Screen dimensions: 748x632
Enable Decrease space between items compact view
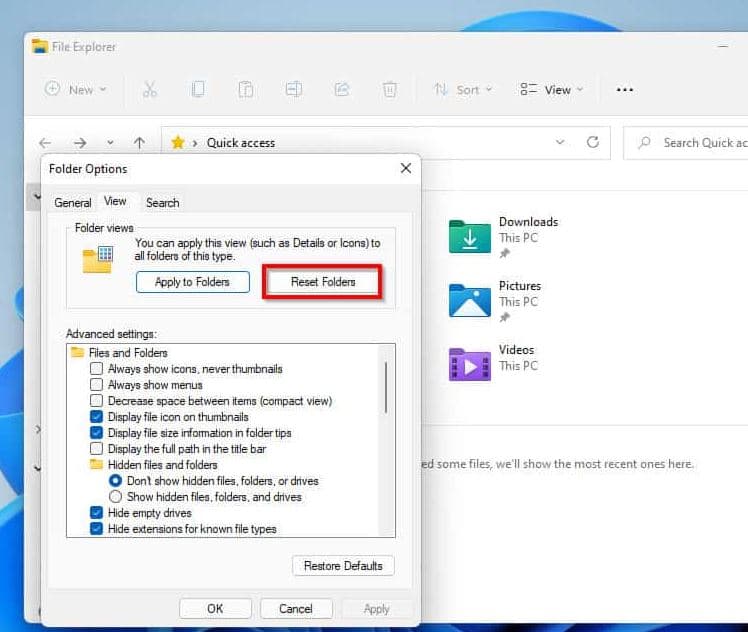click(x=96, y=401)
